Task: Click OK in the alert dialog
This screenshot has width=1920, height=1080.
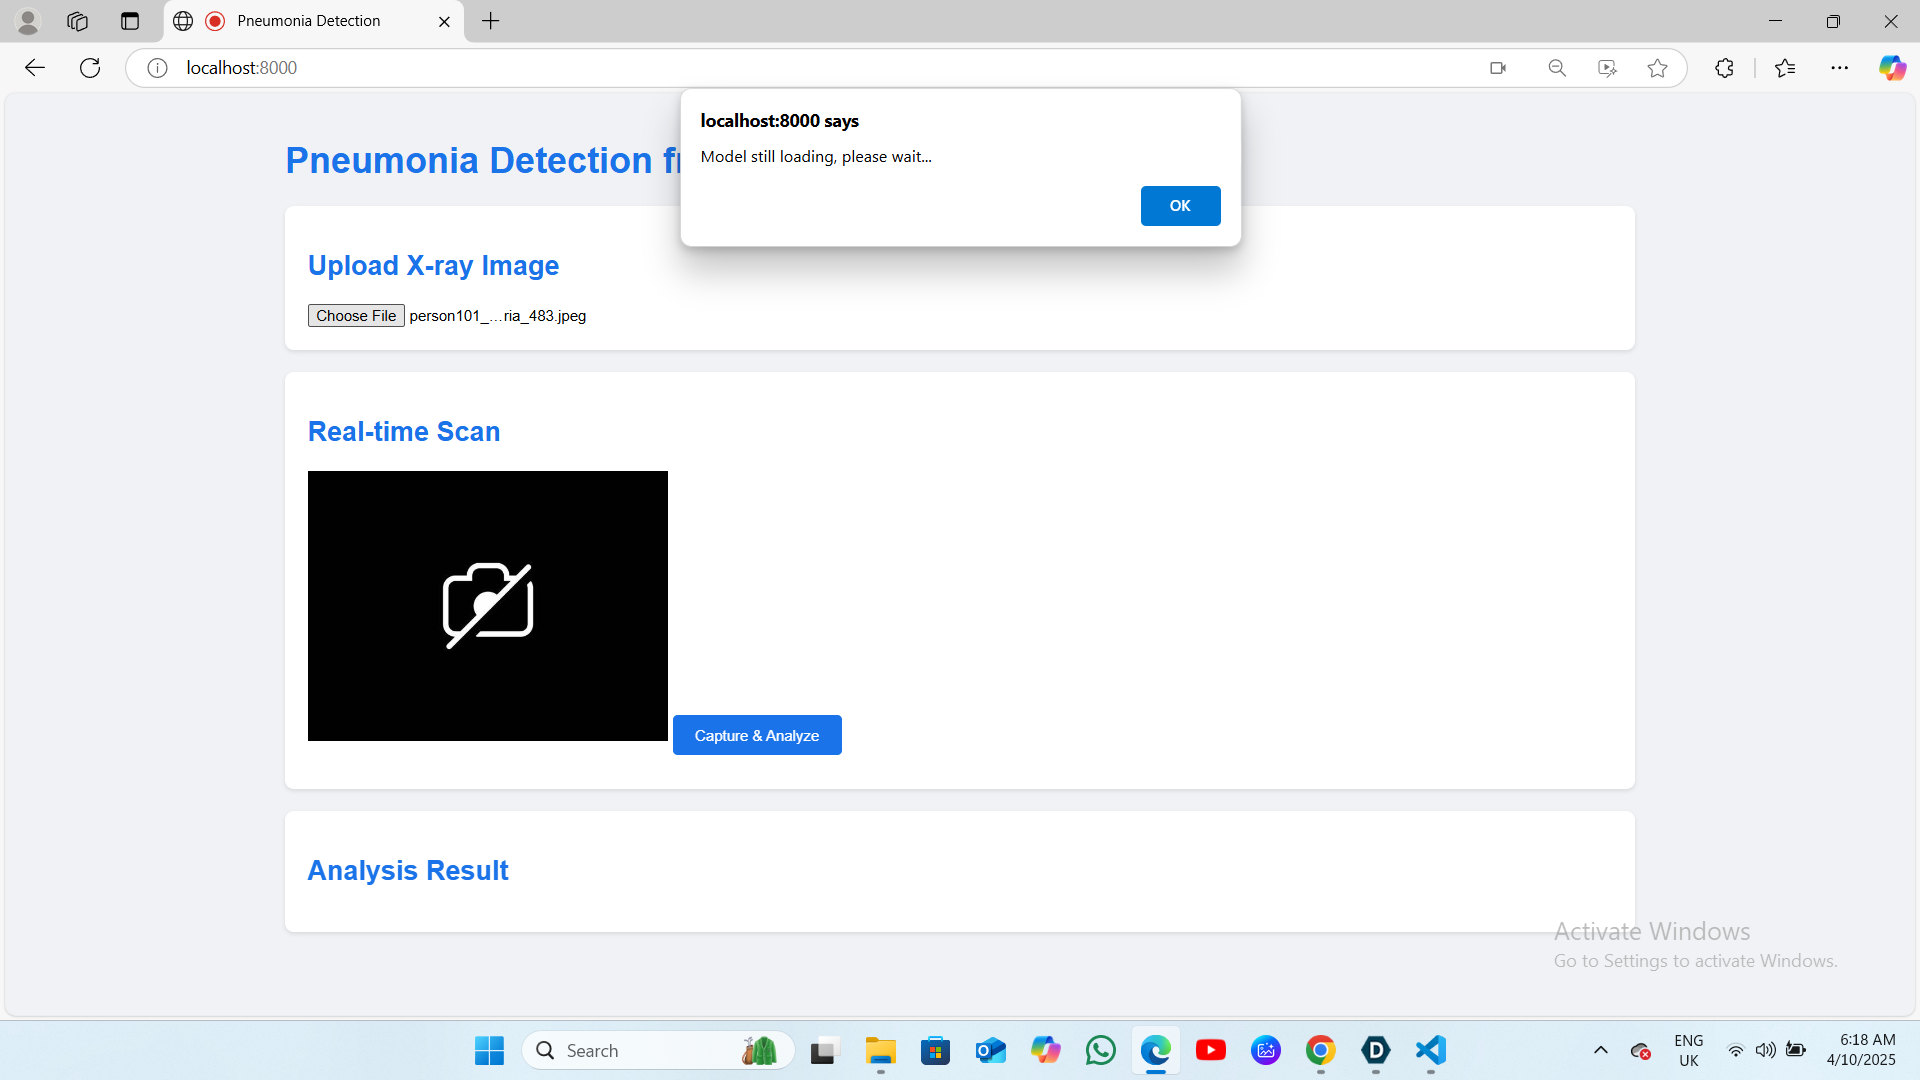Action: (1180, 206)
